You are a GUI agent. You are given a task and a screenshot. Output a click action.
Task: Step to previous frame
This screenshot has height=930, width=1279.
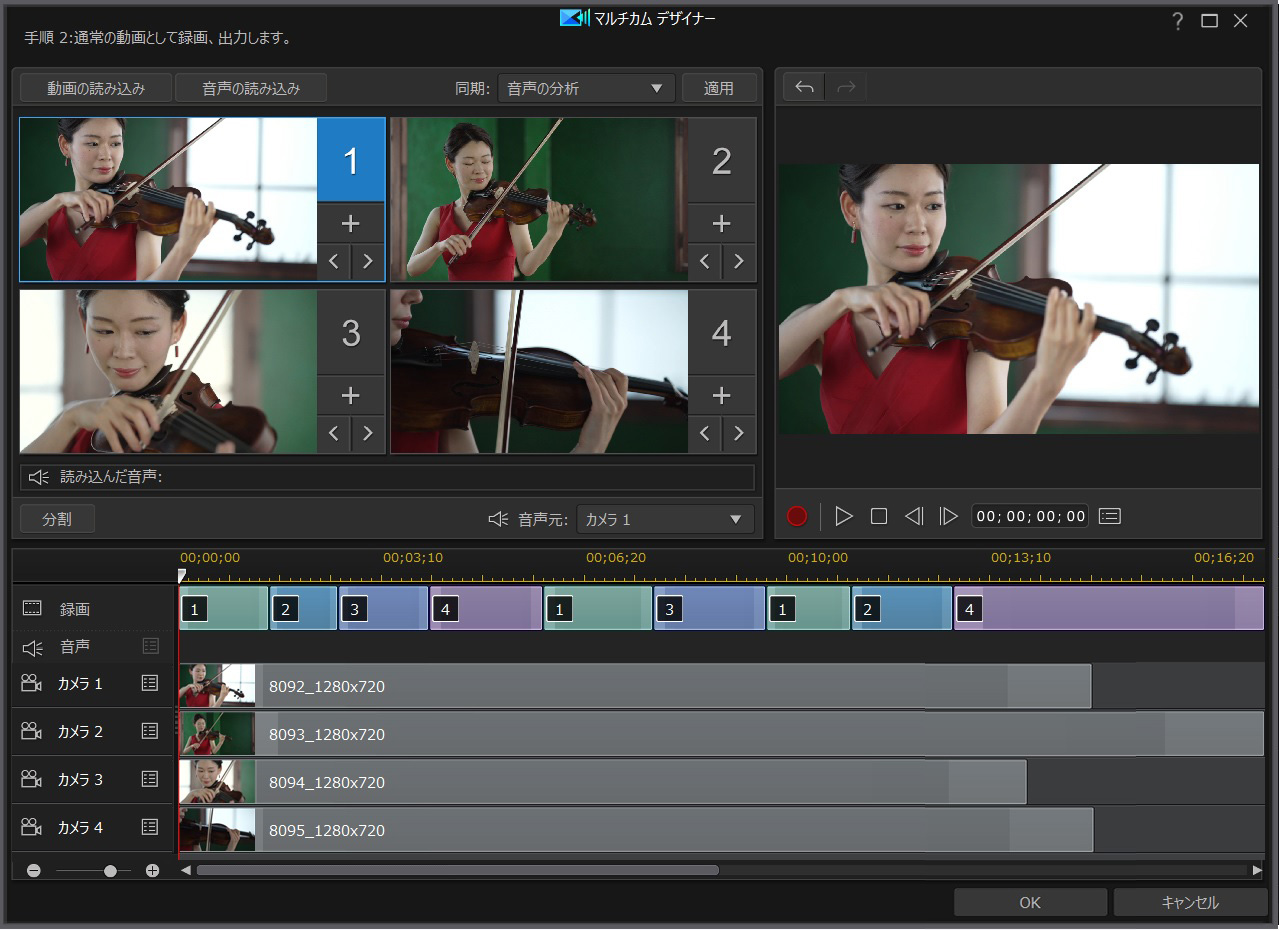pos(914,516)
